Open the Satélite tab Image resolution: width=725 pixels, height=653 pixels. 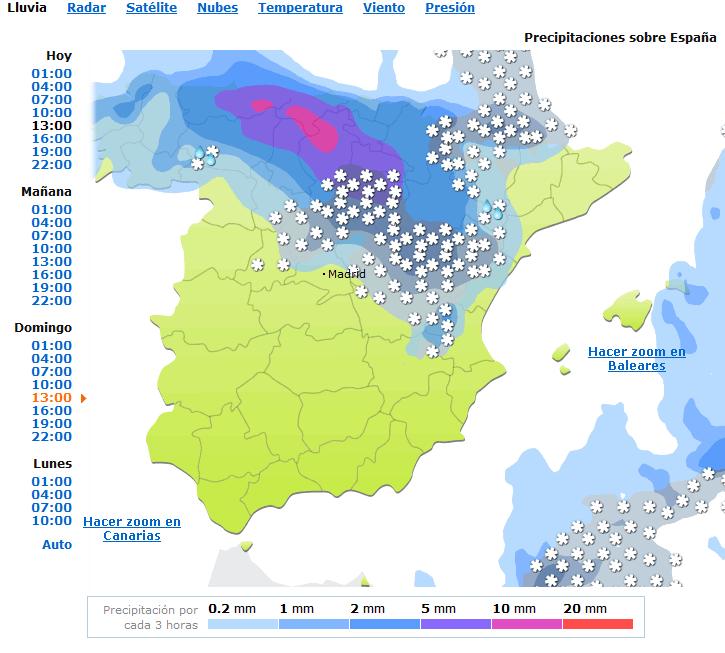151,8
